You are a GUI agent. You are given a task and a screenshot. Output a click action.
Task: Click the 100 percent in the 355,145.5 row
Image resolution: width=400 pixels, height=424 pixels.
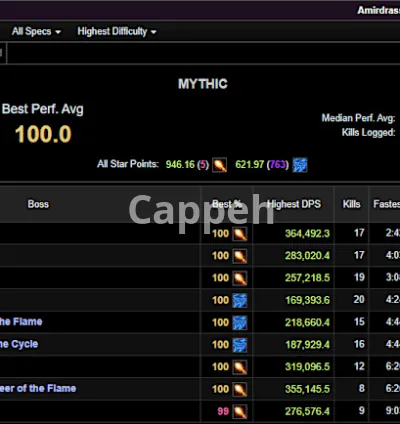(x=221, y=389)
